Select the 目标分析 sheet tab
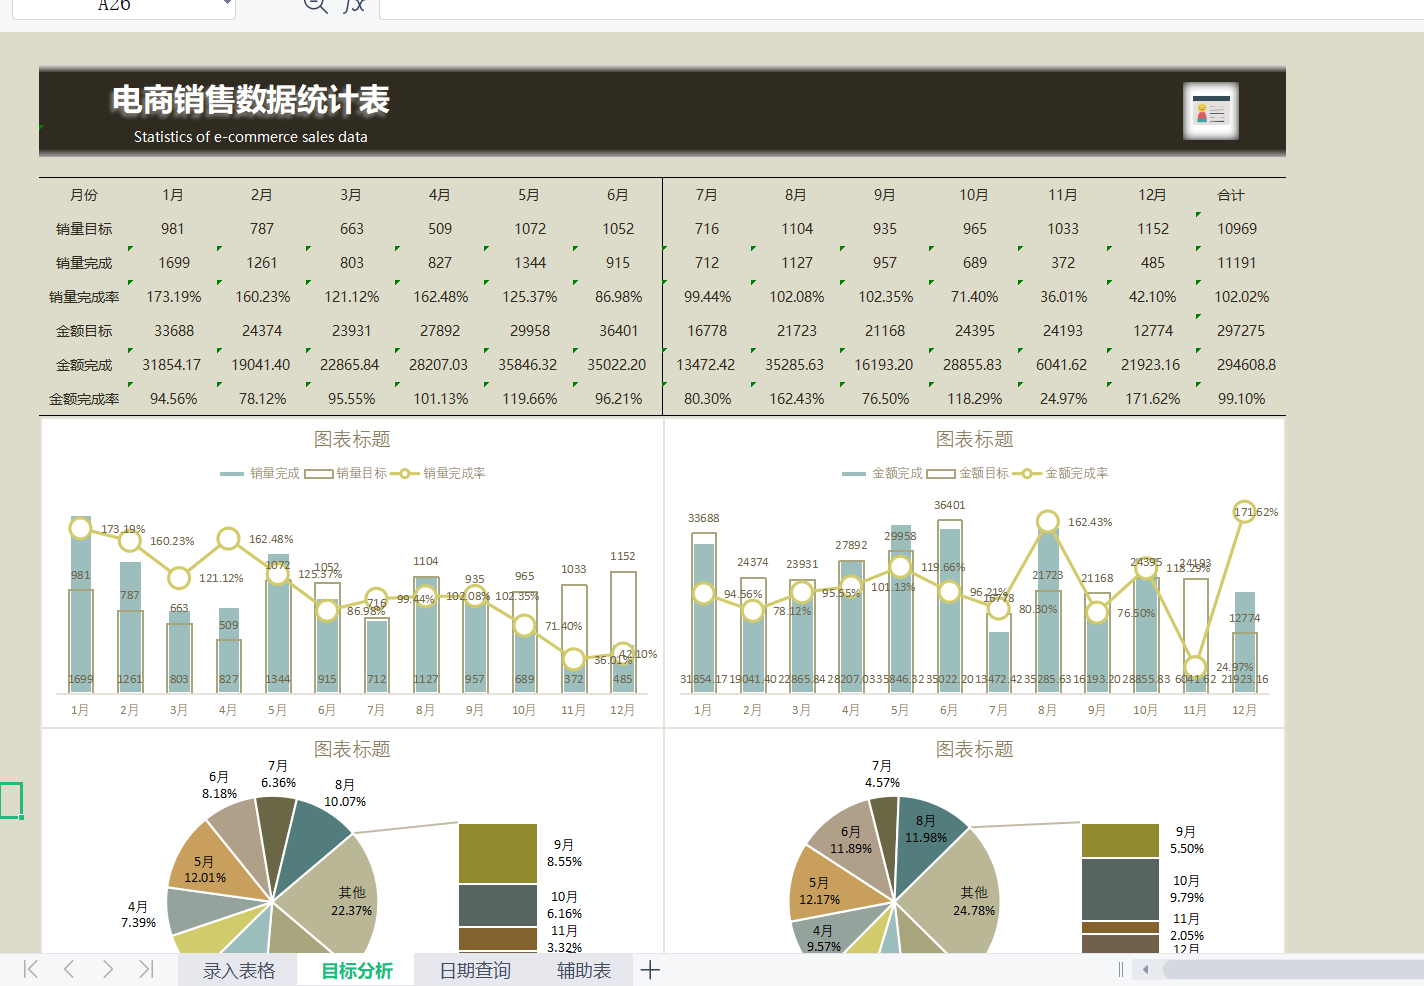Image resolution: width=1424 pixels, height=986 pixels. click(357, 970)
